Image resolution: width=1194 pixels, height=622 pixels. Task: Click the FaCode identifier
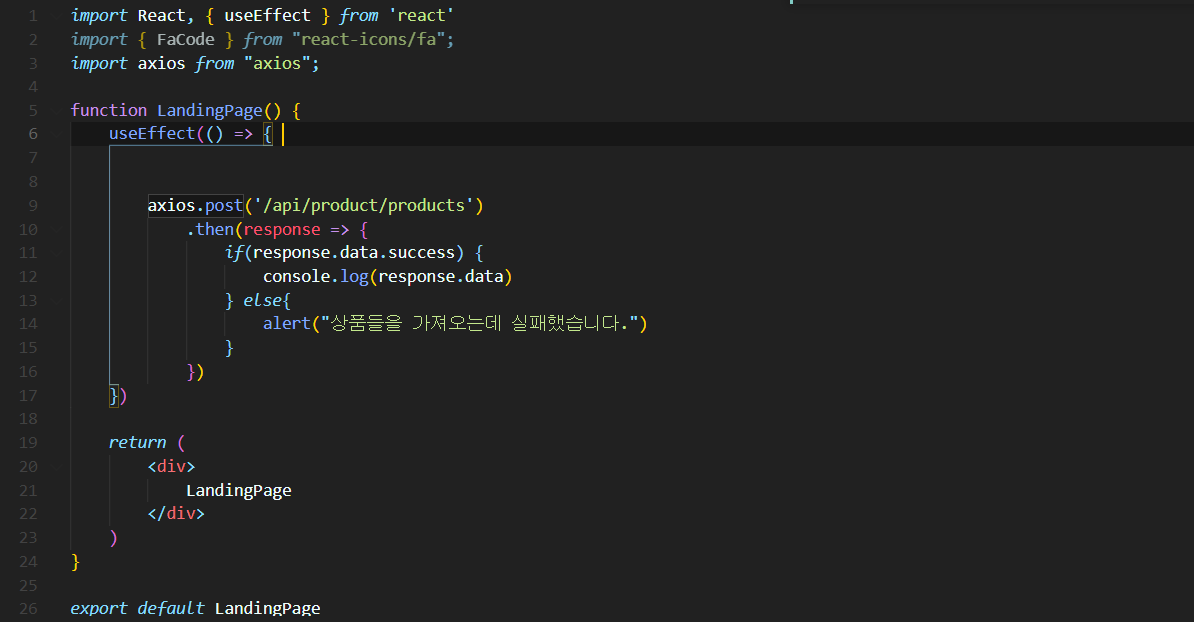pyautogui.click(x=186, y=40)
